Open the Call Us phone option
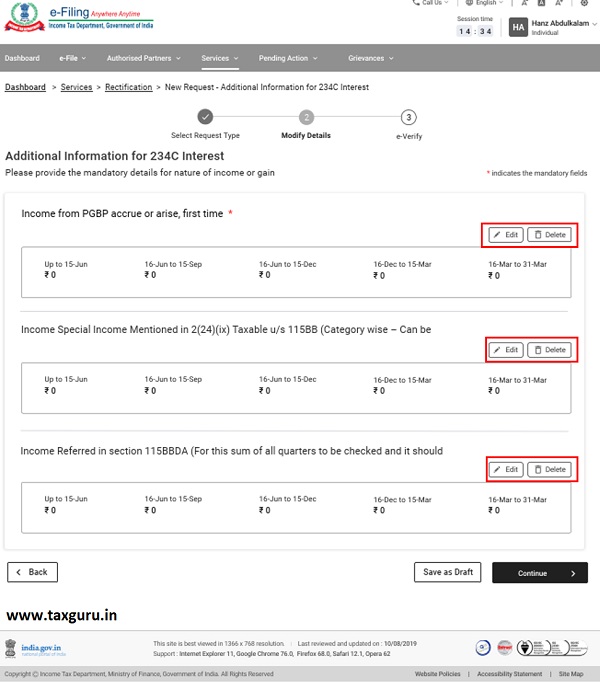The width and height of the screenshot is (600, 682). point(430,3)
